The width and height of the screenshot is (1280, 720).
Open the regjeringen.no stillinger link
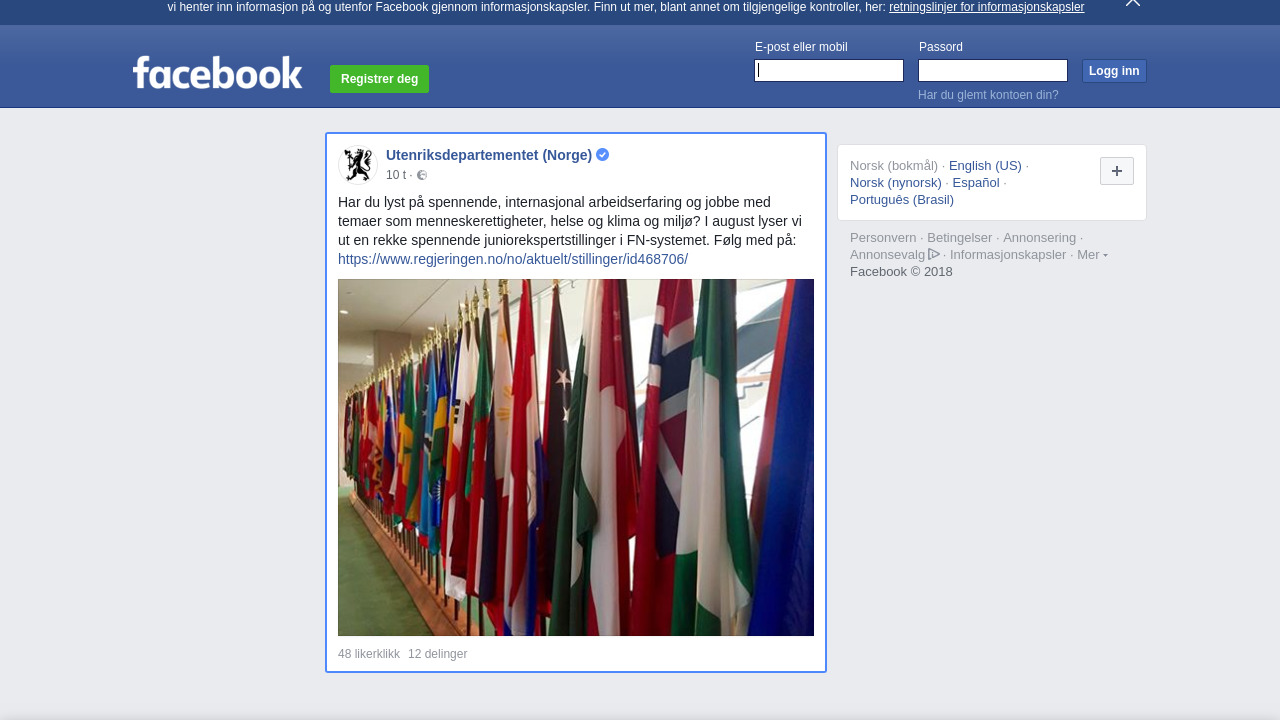[513, 259]
